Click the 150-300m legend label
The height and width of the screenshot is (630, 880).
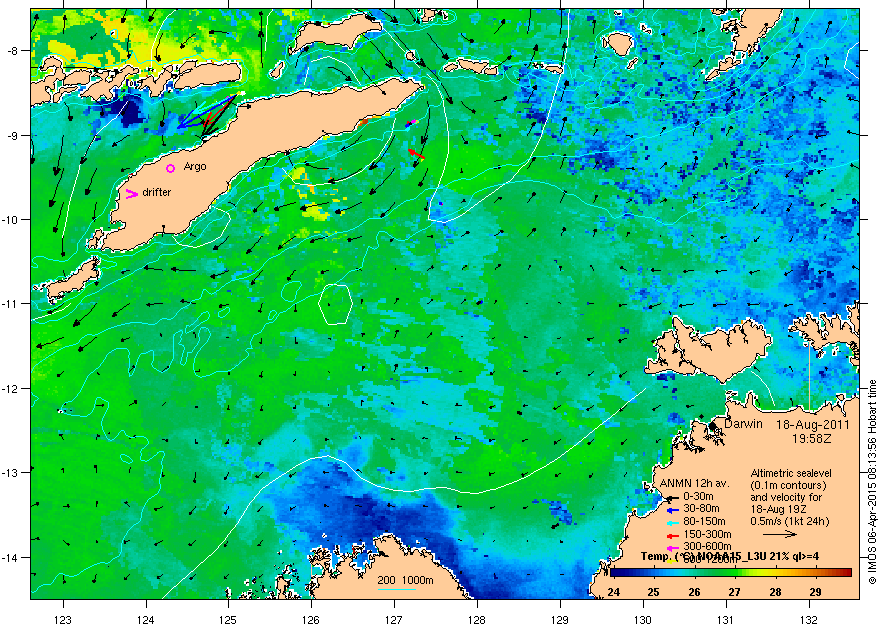click(707, 535)
